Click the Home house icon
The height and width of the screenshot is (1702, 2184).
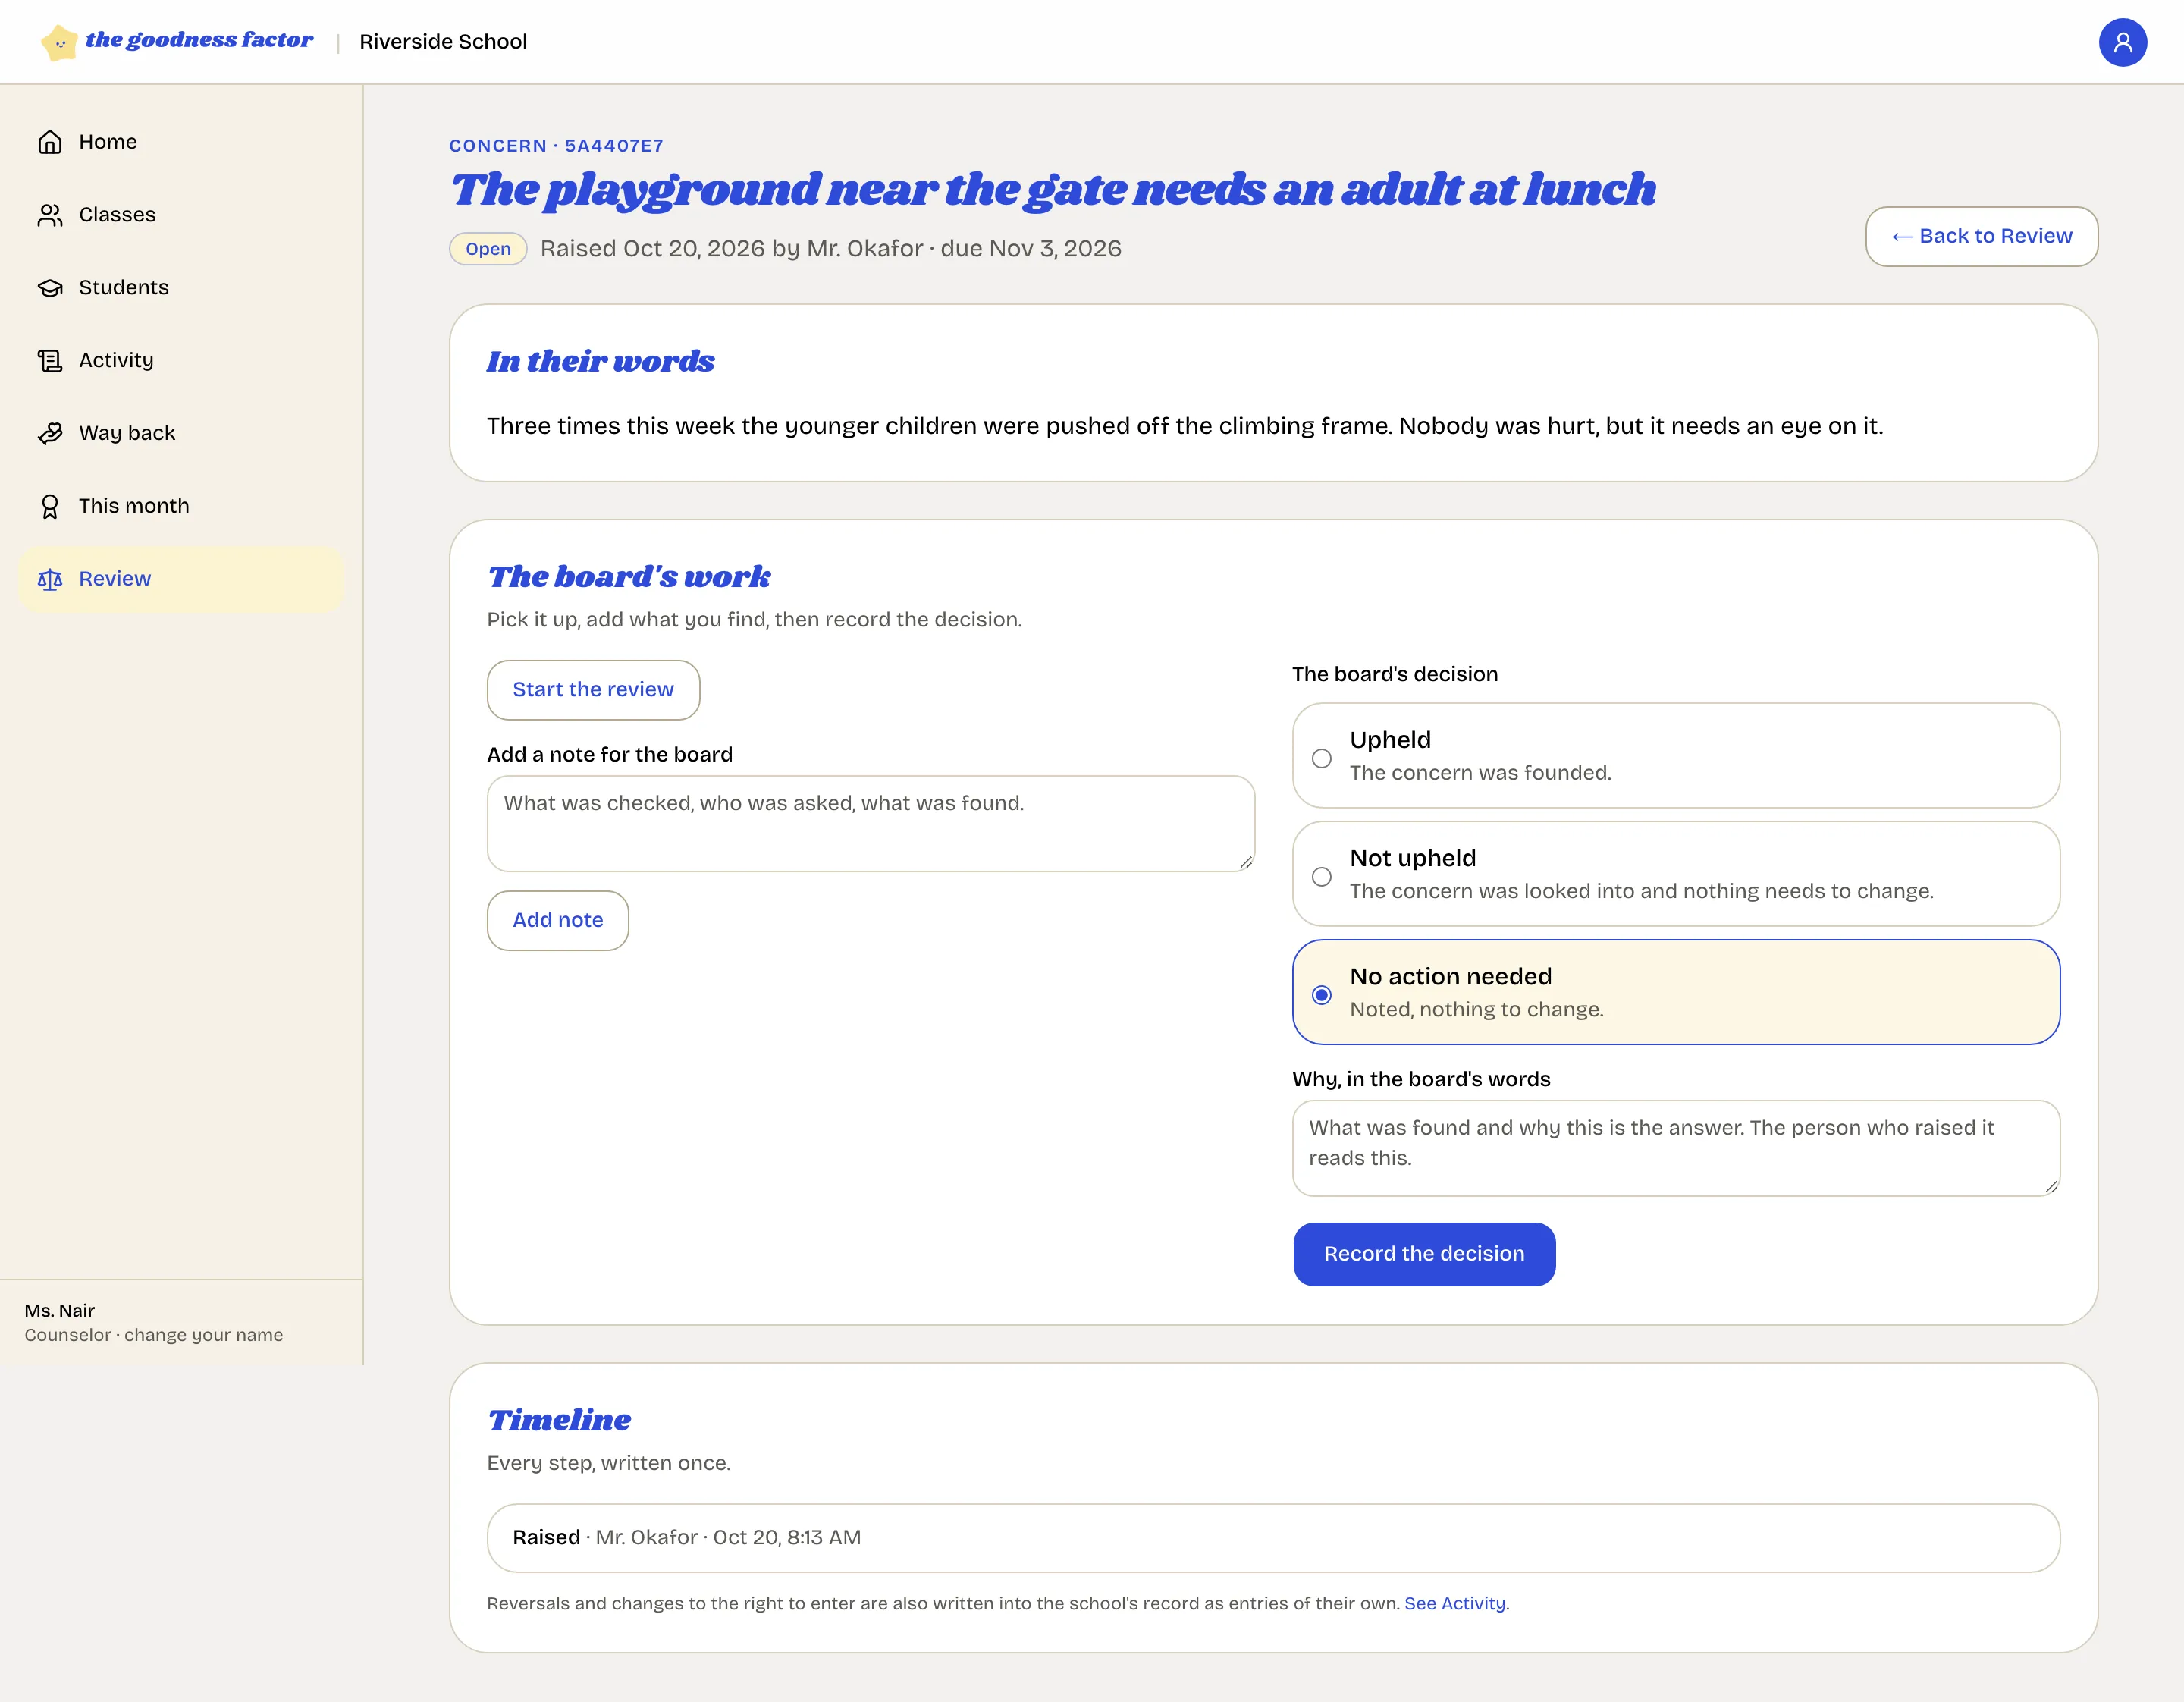(50, 142)
